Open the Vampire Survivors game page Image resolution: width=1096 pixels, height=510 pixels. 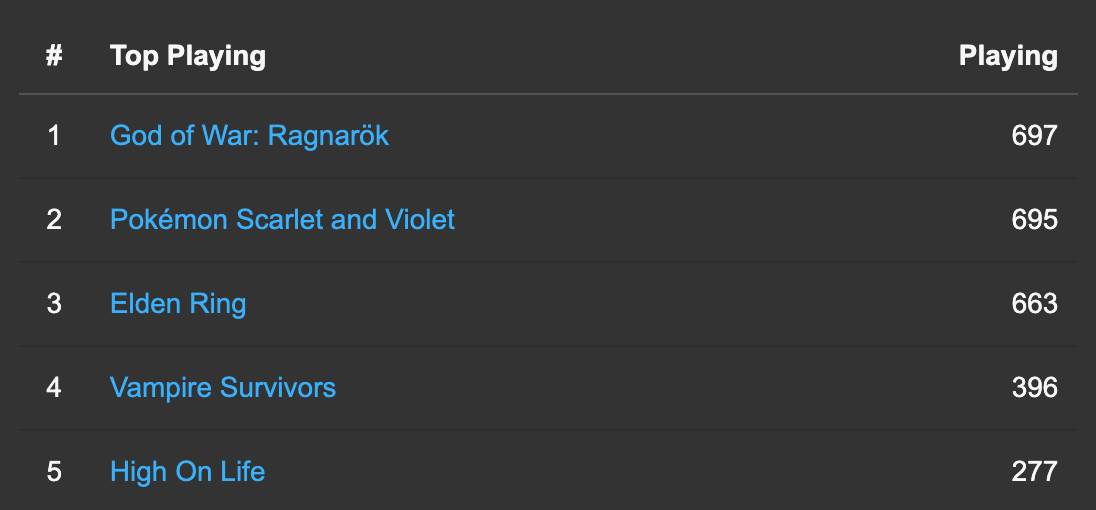(x=223, y=387)
